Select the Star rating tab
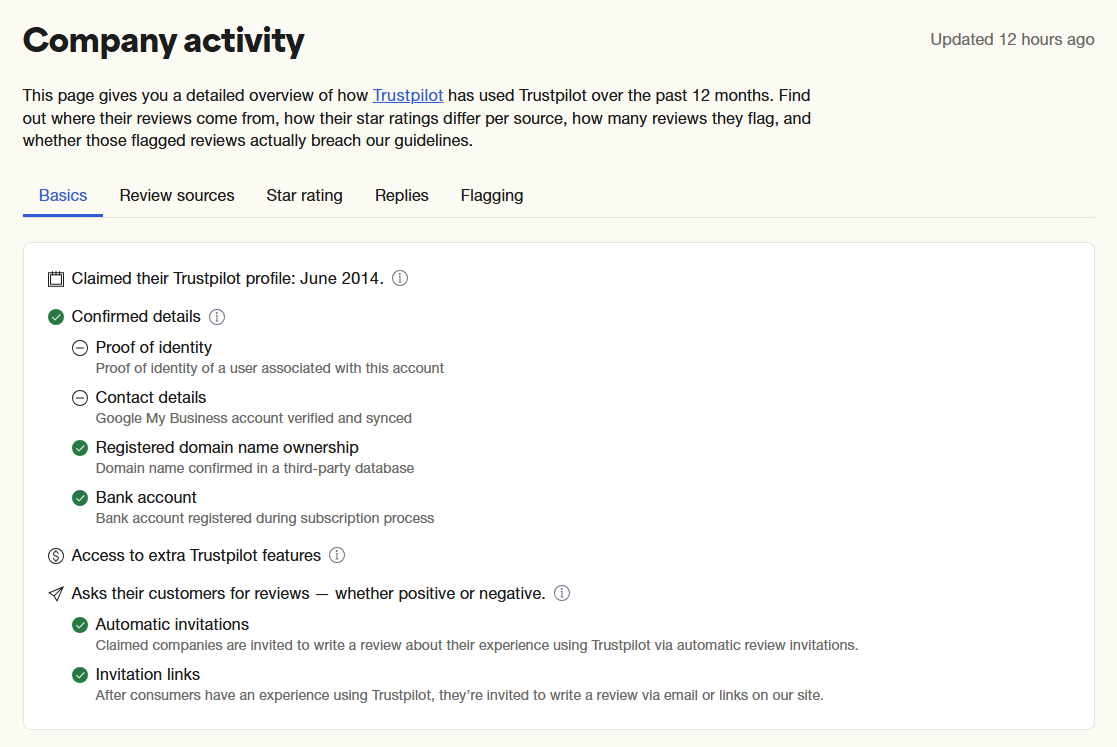 (304, 195)
